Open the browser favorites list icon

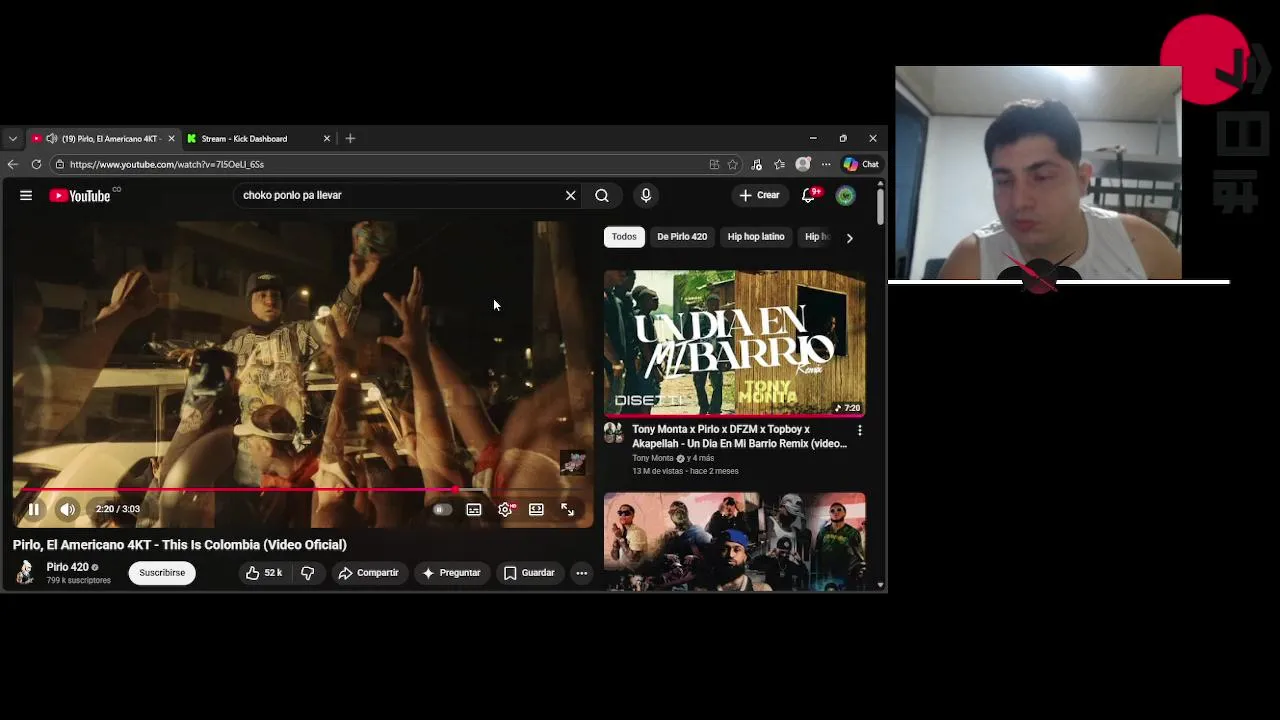click(779, 164)
